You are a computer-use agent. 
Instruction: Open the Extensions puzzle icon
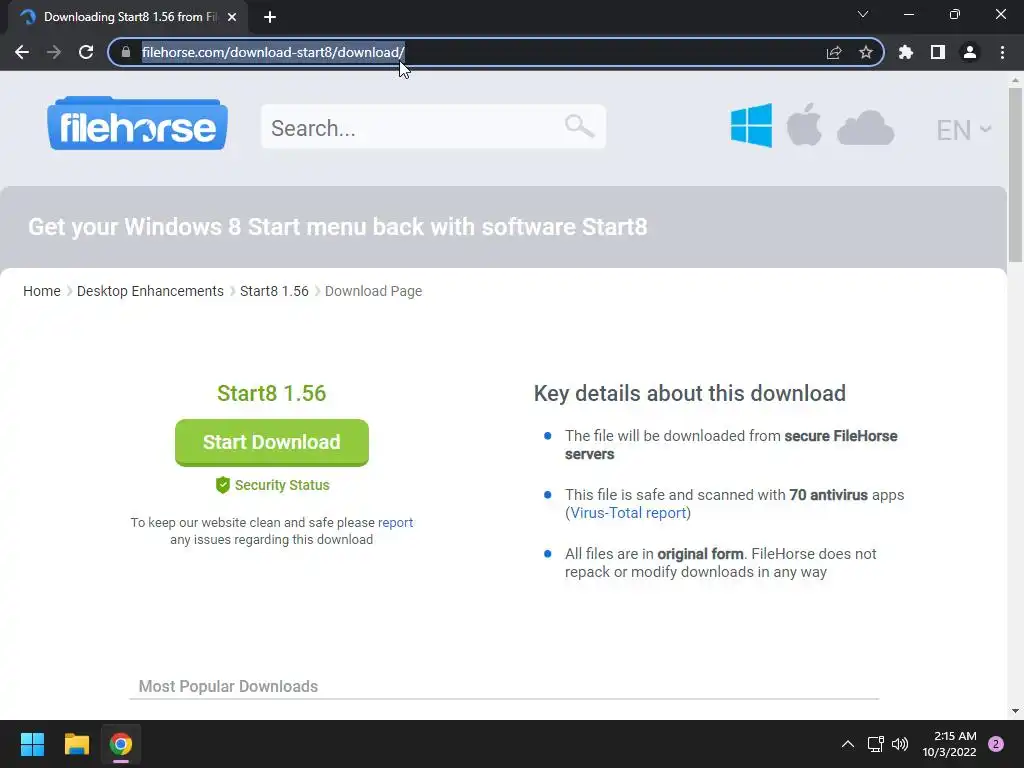tap(906, 52)
